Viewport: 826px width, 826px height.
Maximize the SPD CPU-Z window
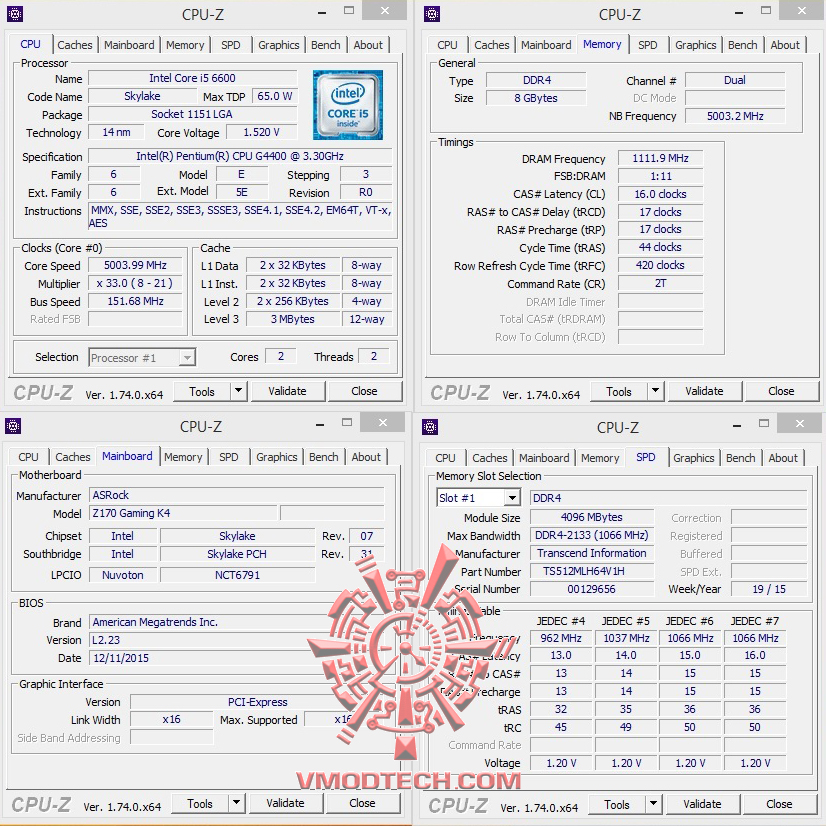click(764, 423)
